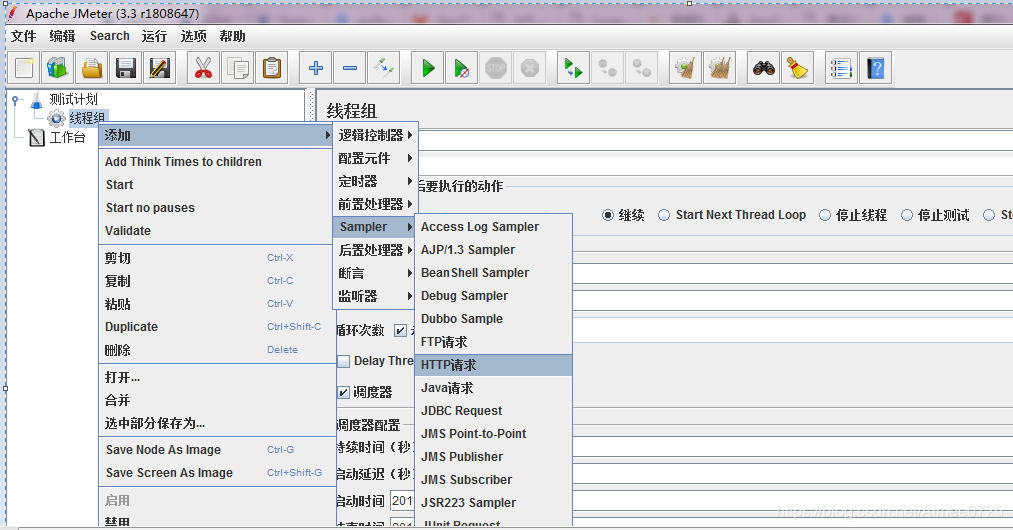Click the Open file folder icon
Viewport: 1013px width, 530px height.
pos(92,68)
